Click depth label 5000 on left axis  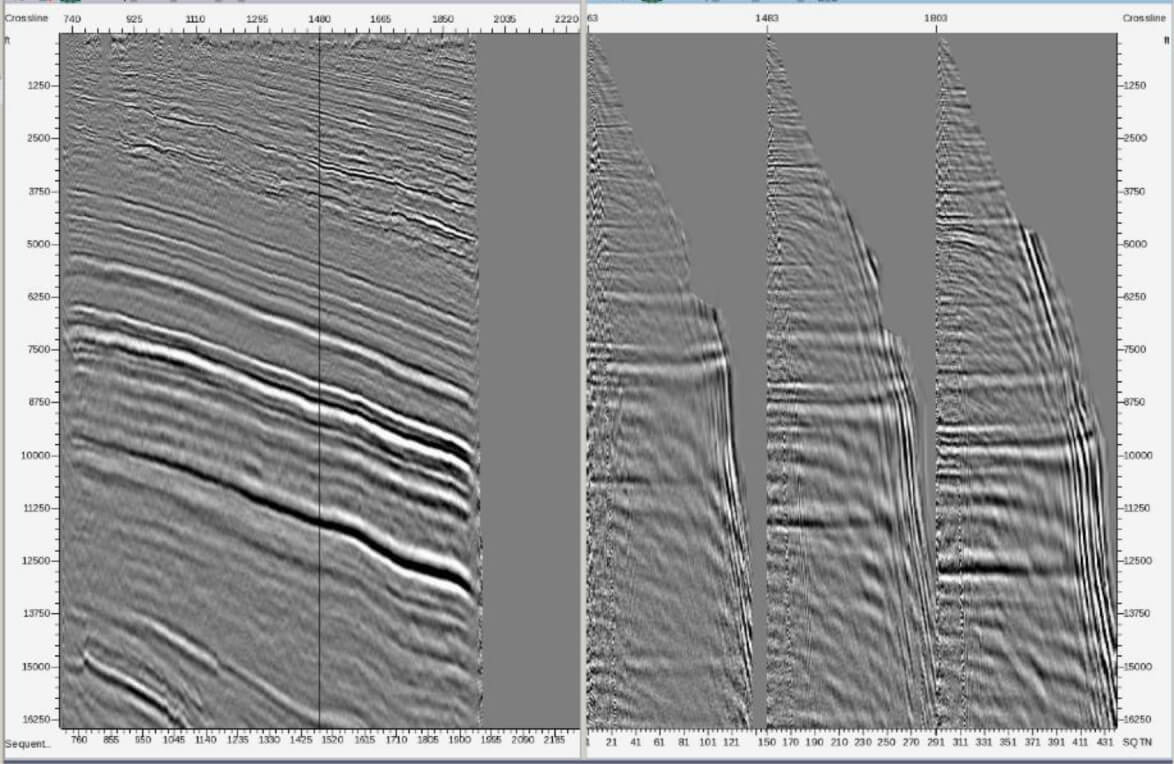pyautogui.click(x=38, y=244)
